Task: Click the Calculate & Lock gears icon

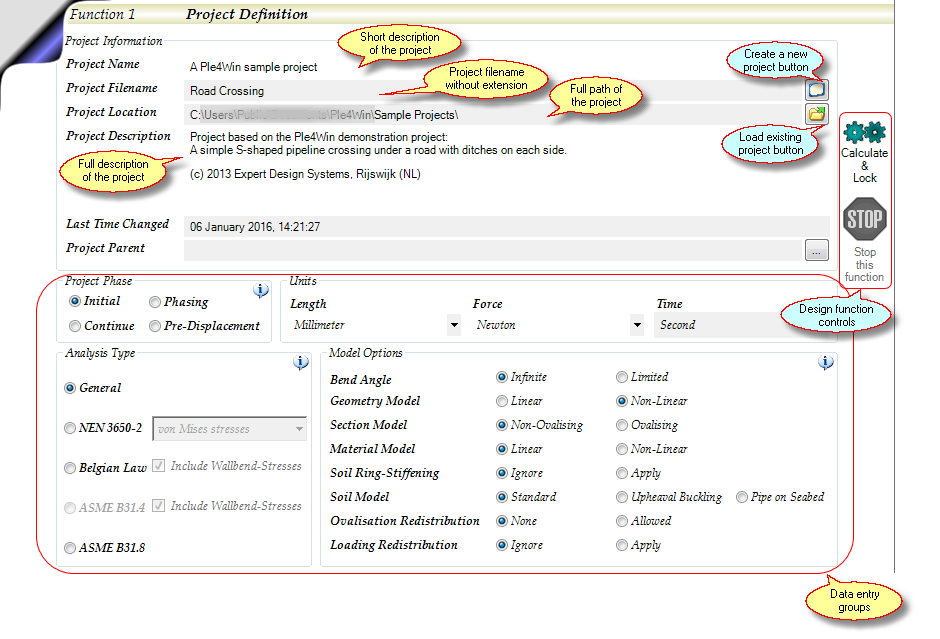Action: pos(864,132)
